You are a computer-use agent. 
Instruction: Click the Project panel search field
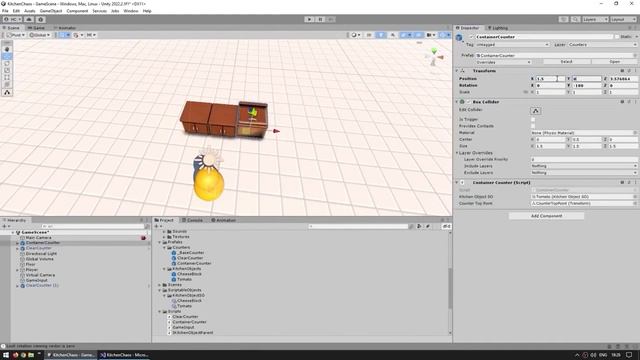pyautogui.click(x=358, y=226)
